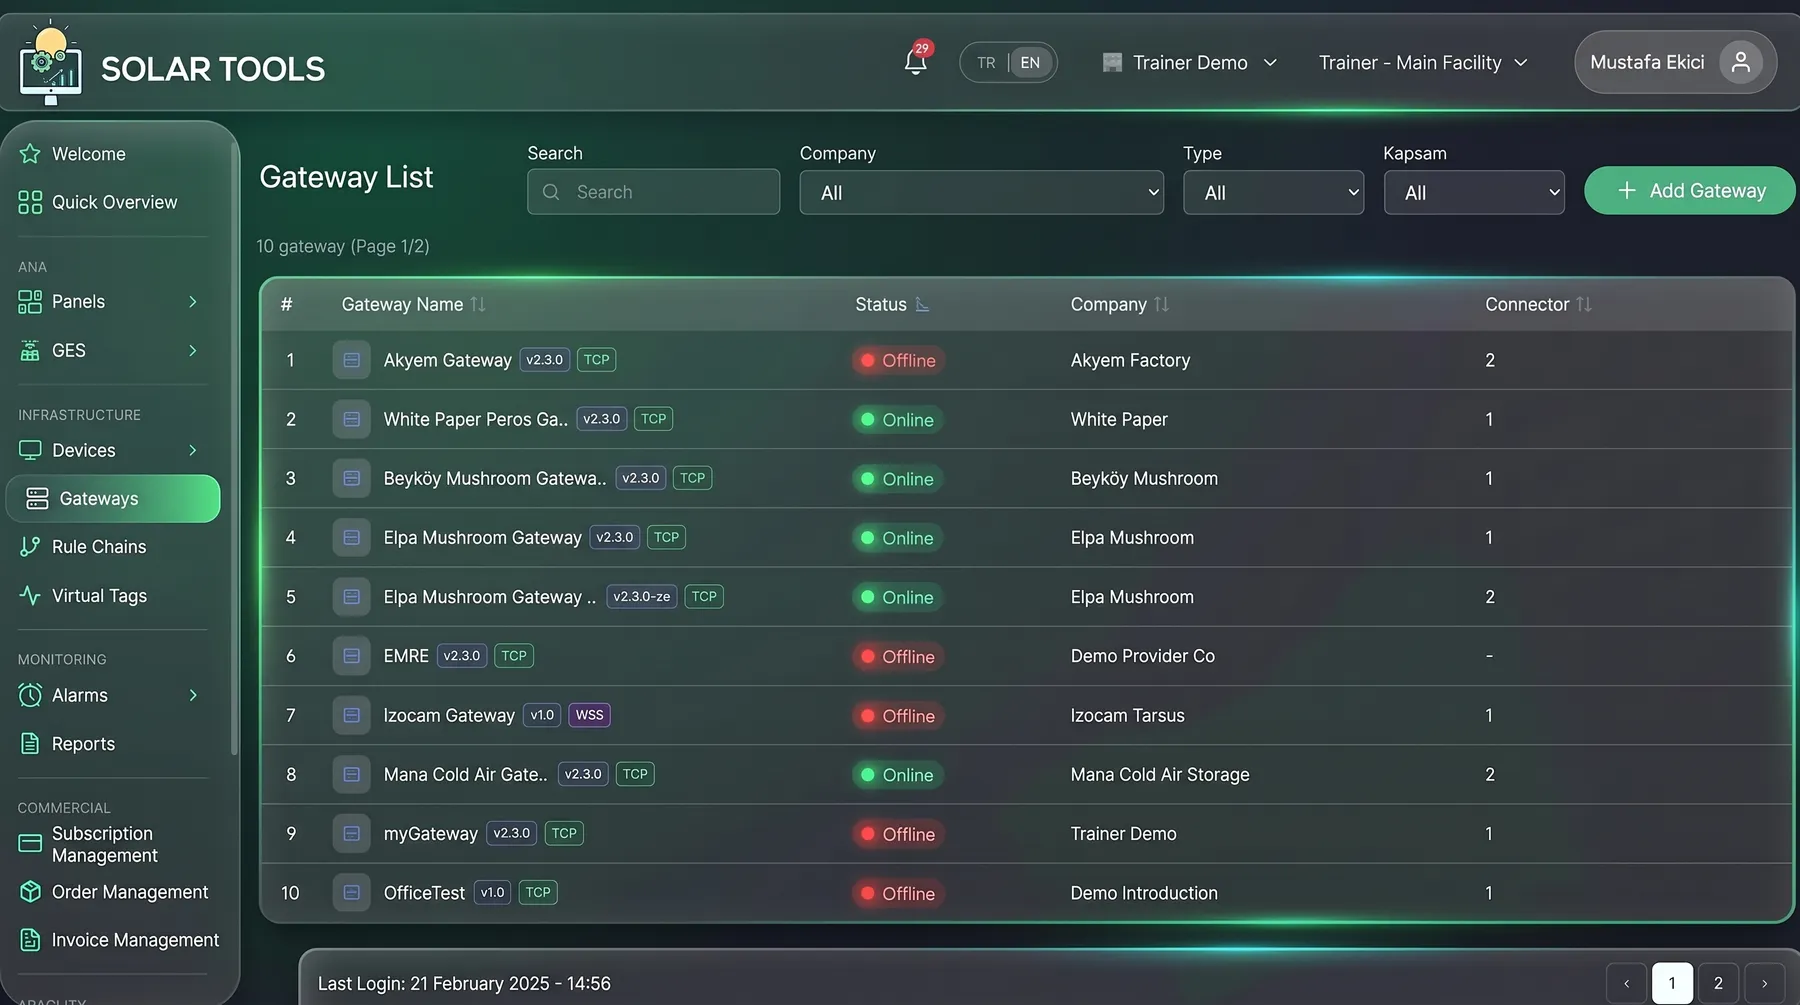Expand the Alarms submenu
The image size is (1800, 1005).
coord(193,696)
